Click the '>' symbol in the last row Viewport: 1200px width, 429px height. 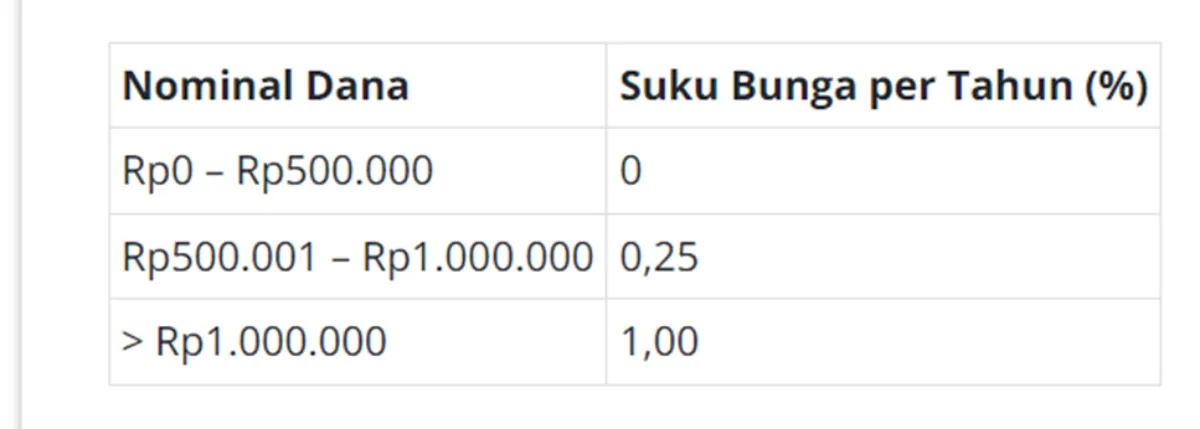coord(132,343)
